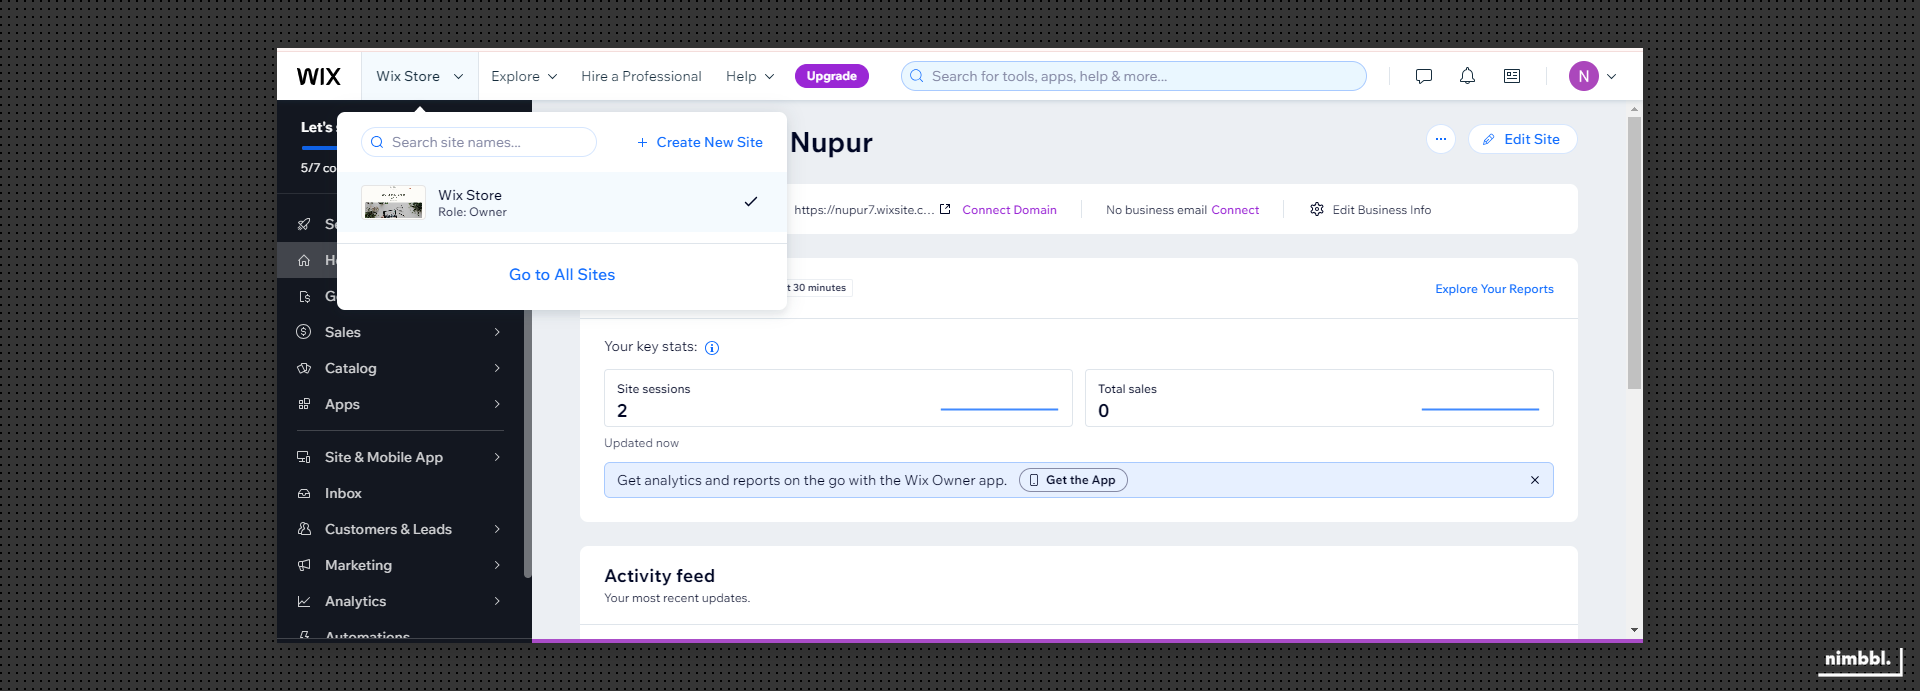Image resolution: width=1920 pixels, height=691 pixels.
Task: Click the more actions ellipsis button
Action: [1440, 139]
